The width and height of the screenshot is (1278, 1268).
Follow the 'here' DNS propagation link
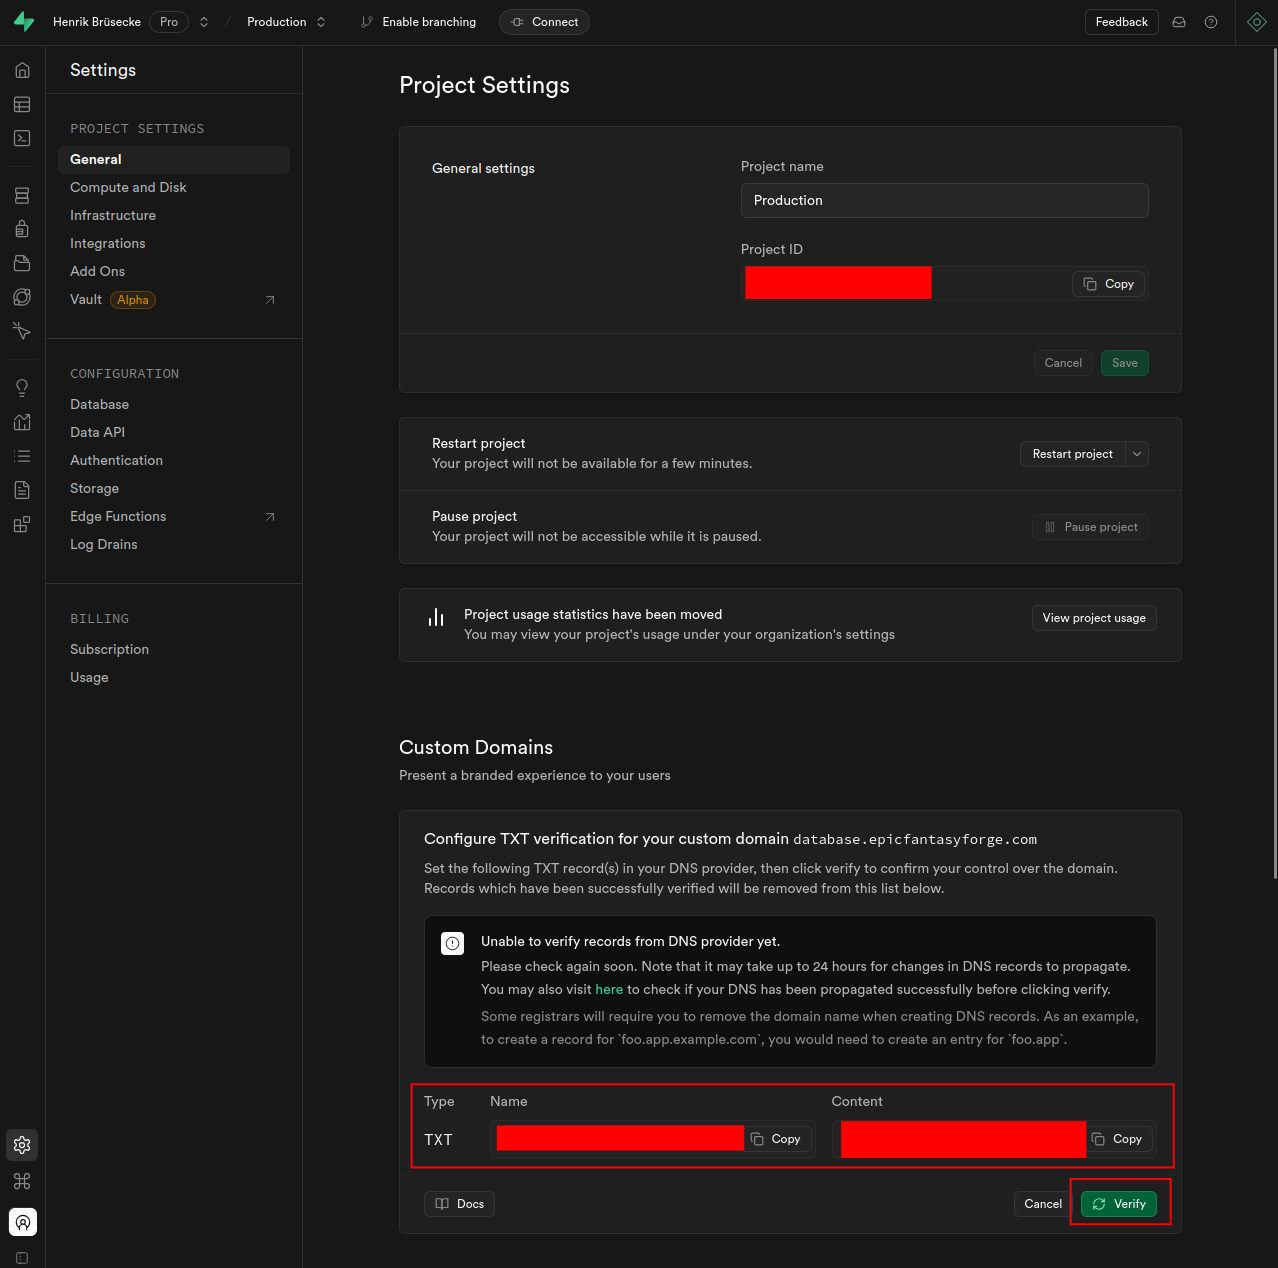(x=609, y=989)
